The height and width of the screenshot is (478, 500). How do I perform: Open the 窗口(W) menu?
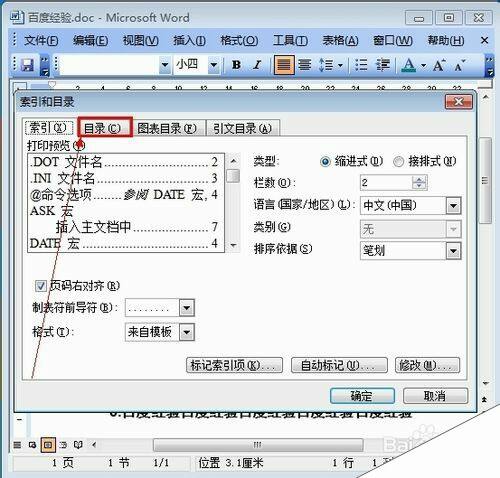[393, 40]
